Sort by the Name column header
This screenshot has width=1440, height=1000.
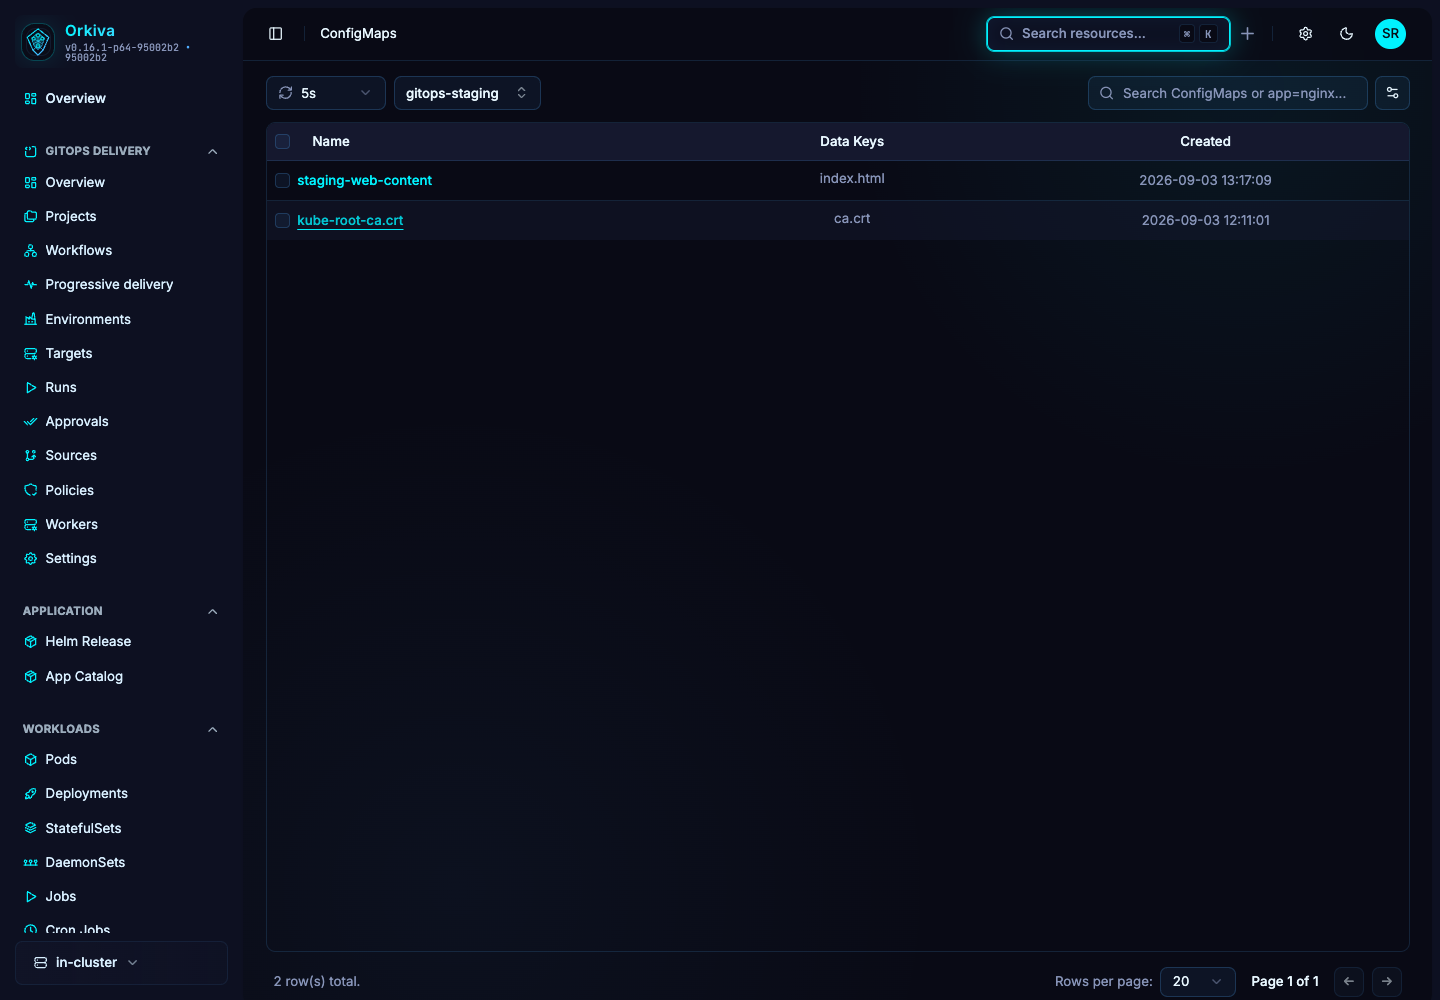[330, 141]
